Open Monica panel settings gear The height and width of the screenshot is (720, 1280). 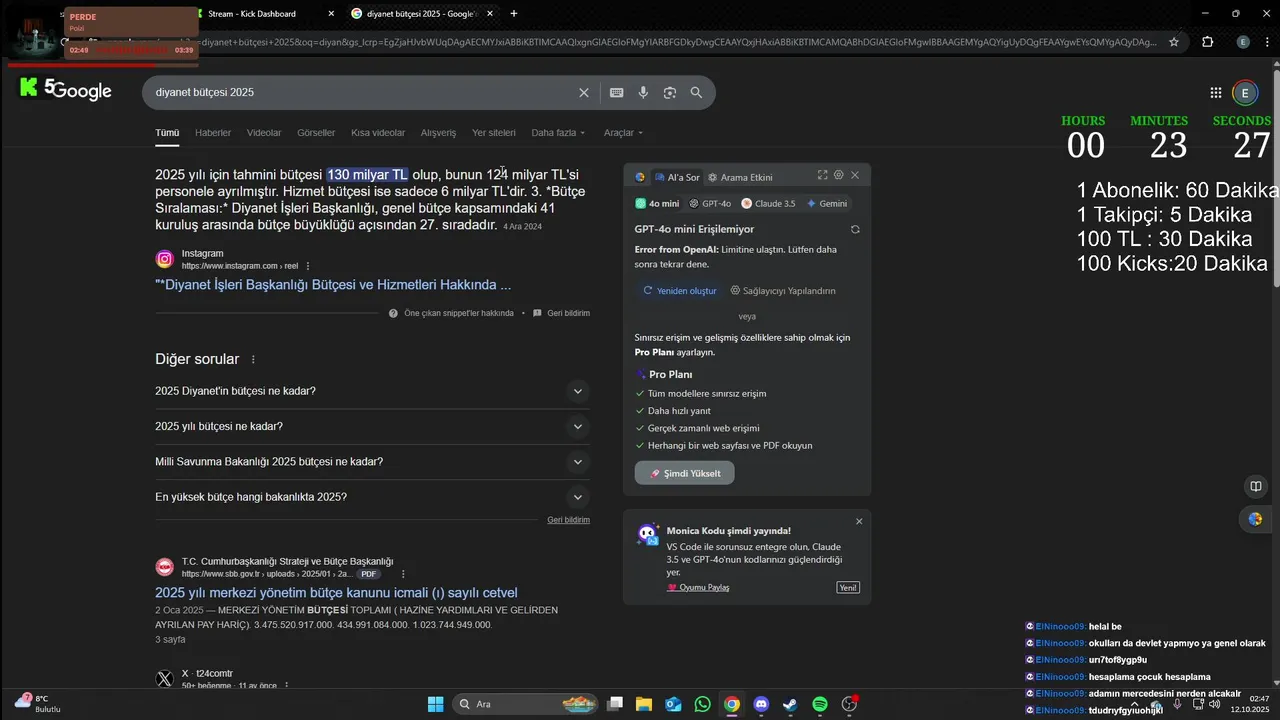[839, 175]
